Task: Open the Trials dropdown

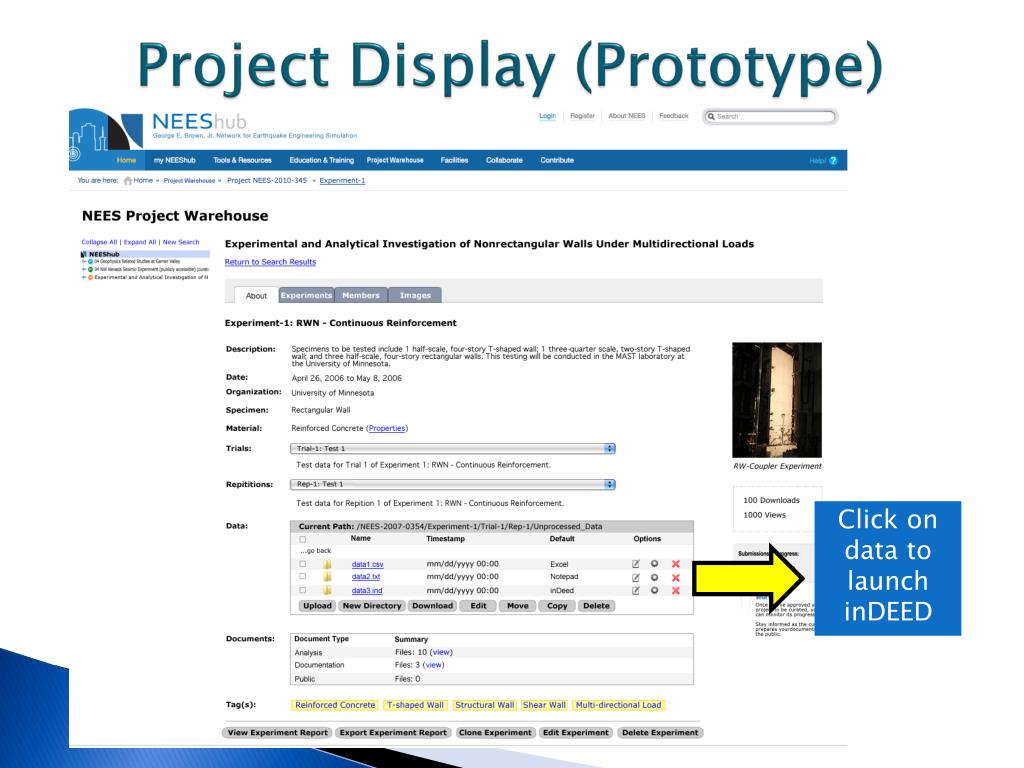Action: click(453, 449)
